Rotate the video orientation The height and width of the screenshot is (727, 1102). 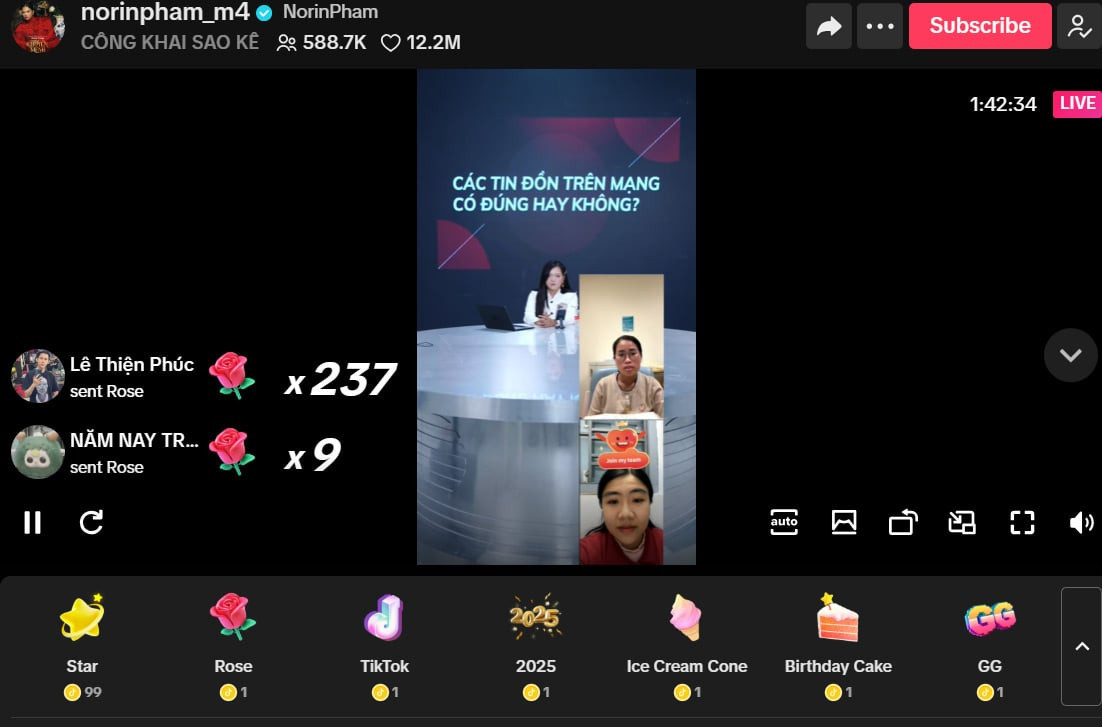pyautogui.click(x=903, y=522)
